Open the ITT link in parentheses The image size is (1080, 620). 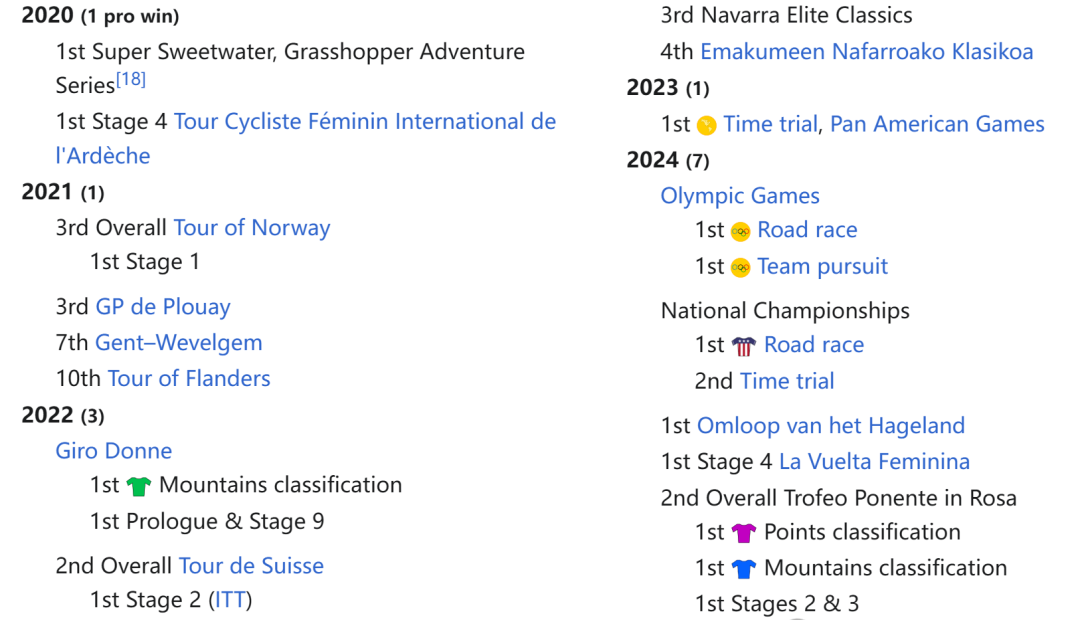[x=231, y=600]
